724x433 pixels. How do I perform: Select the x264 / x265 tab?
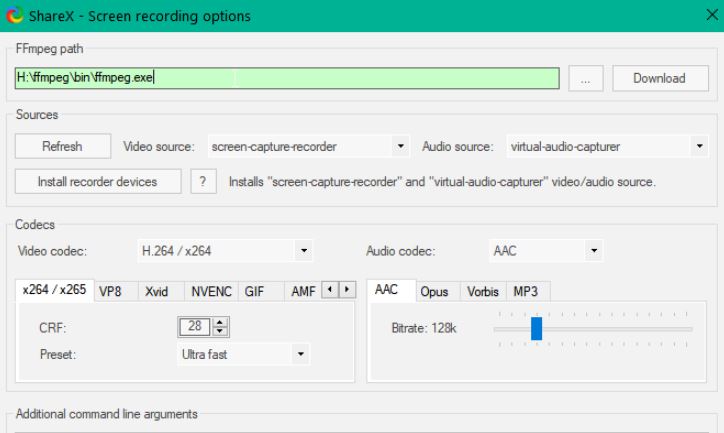coord(54,290)
